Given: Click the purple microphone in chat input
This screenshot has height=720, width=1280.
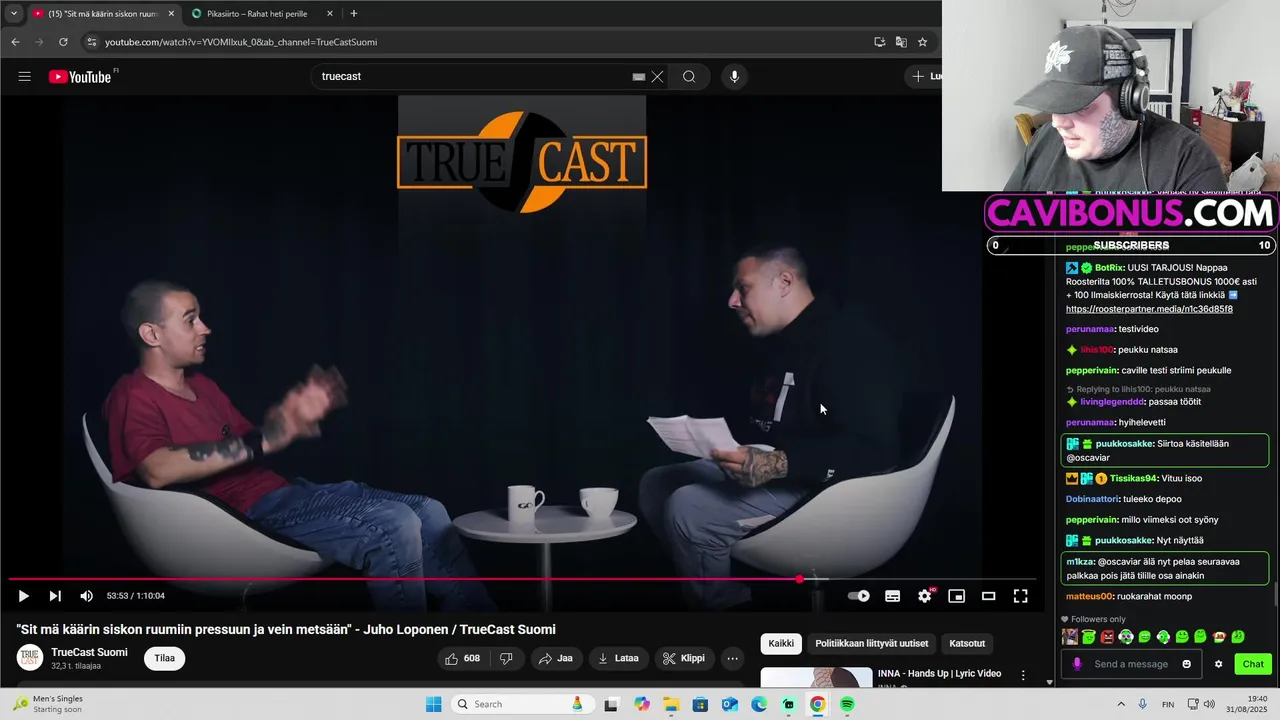Looking at the screenshot, I should pyautogui.click(x=1077, y=664).
